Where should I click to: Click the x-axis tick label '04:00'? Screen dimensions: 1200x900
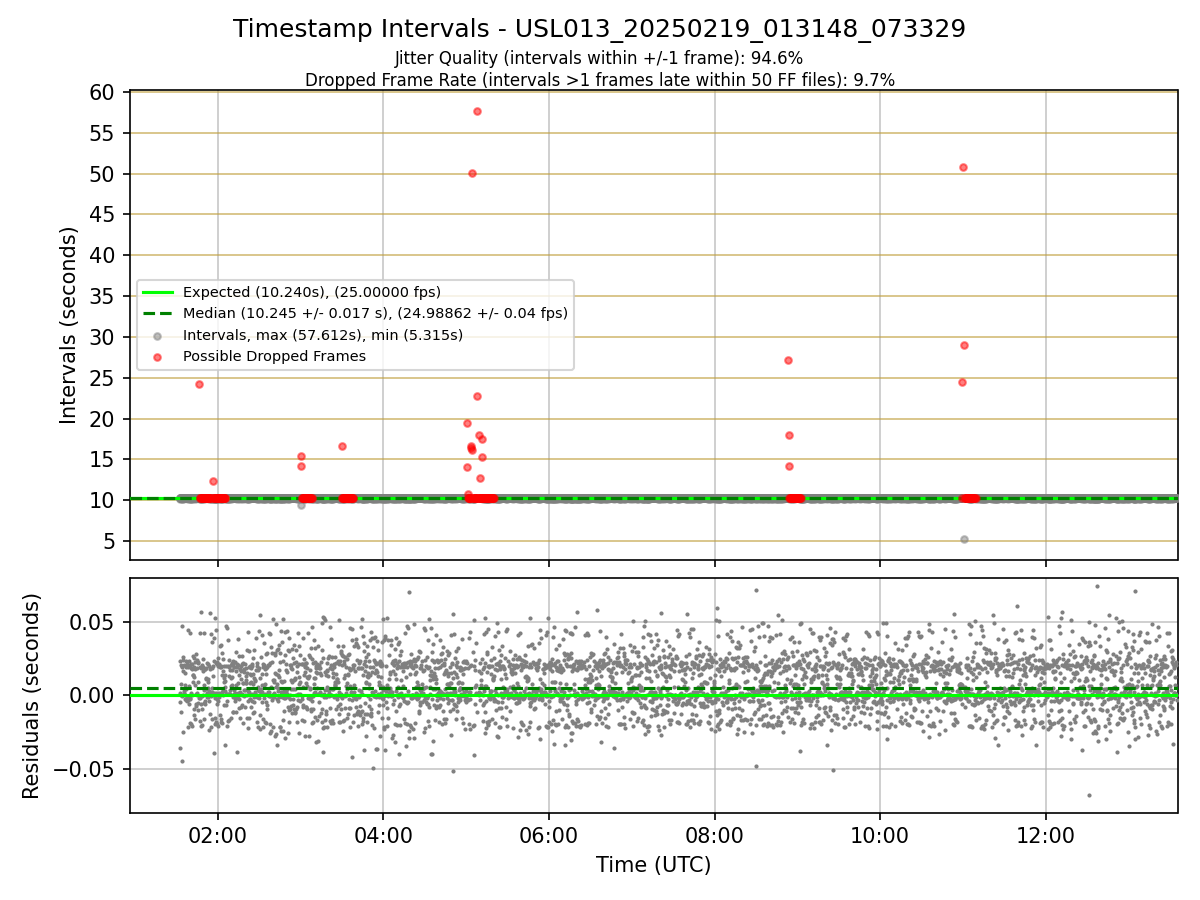pos(384,836)
